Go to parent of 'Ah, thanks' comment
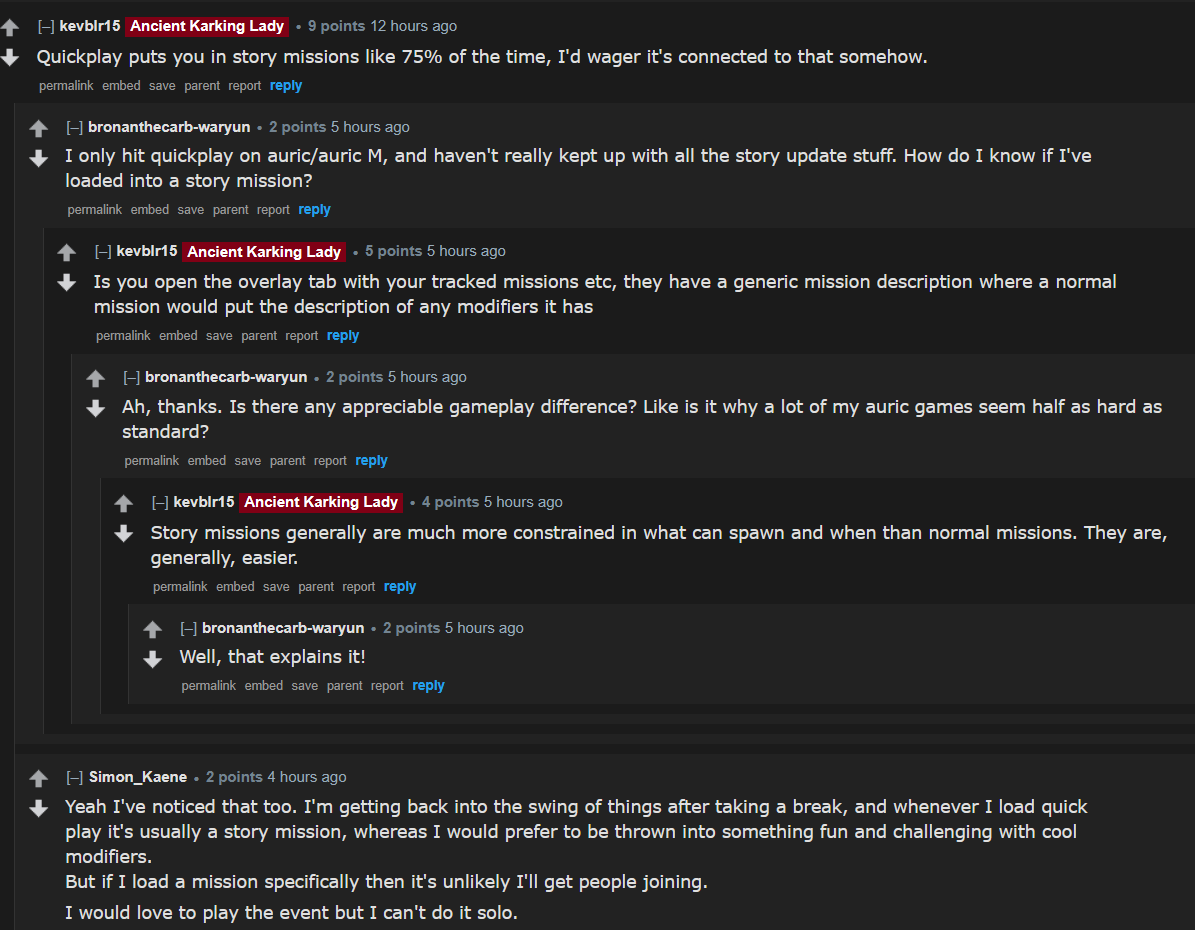 click(x=287, y=461)
